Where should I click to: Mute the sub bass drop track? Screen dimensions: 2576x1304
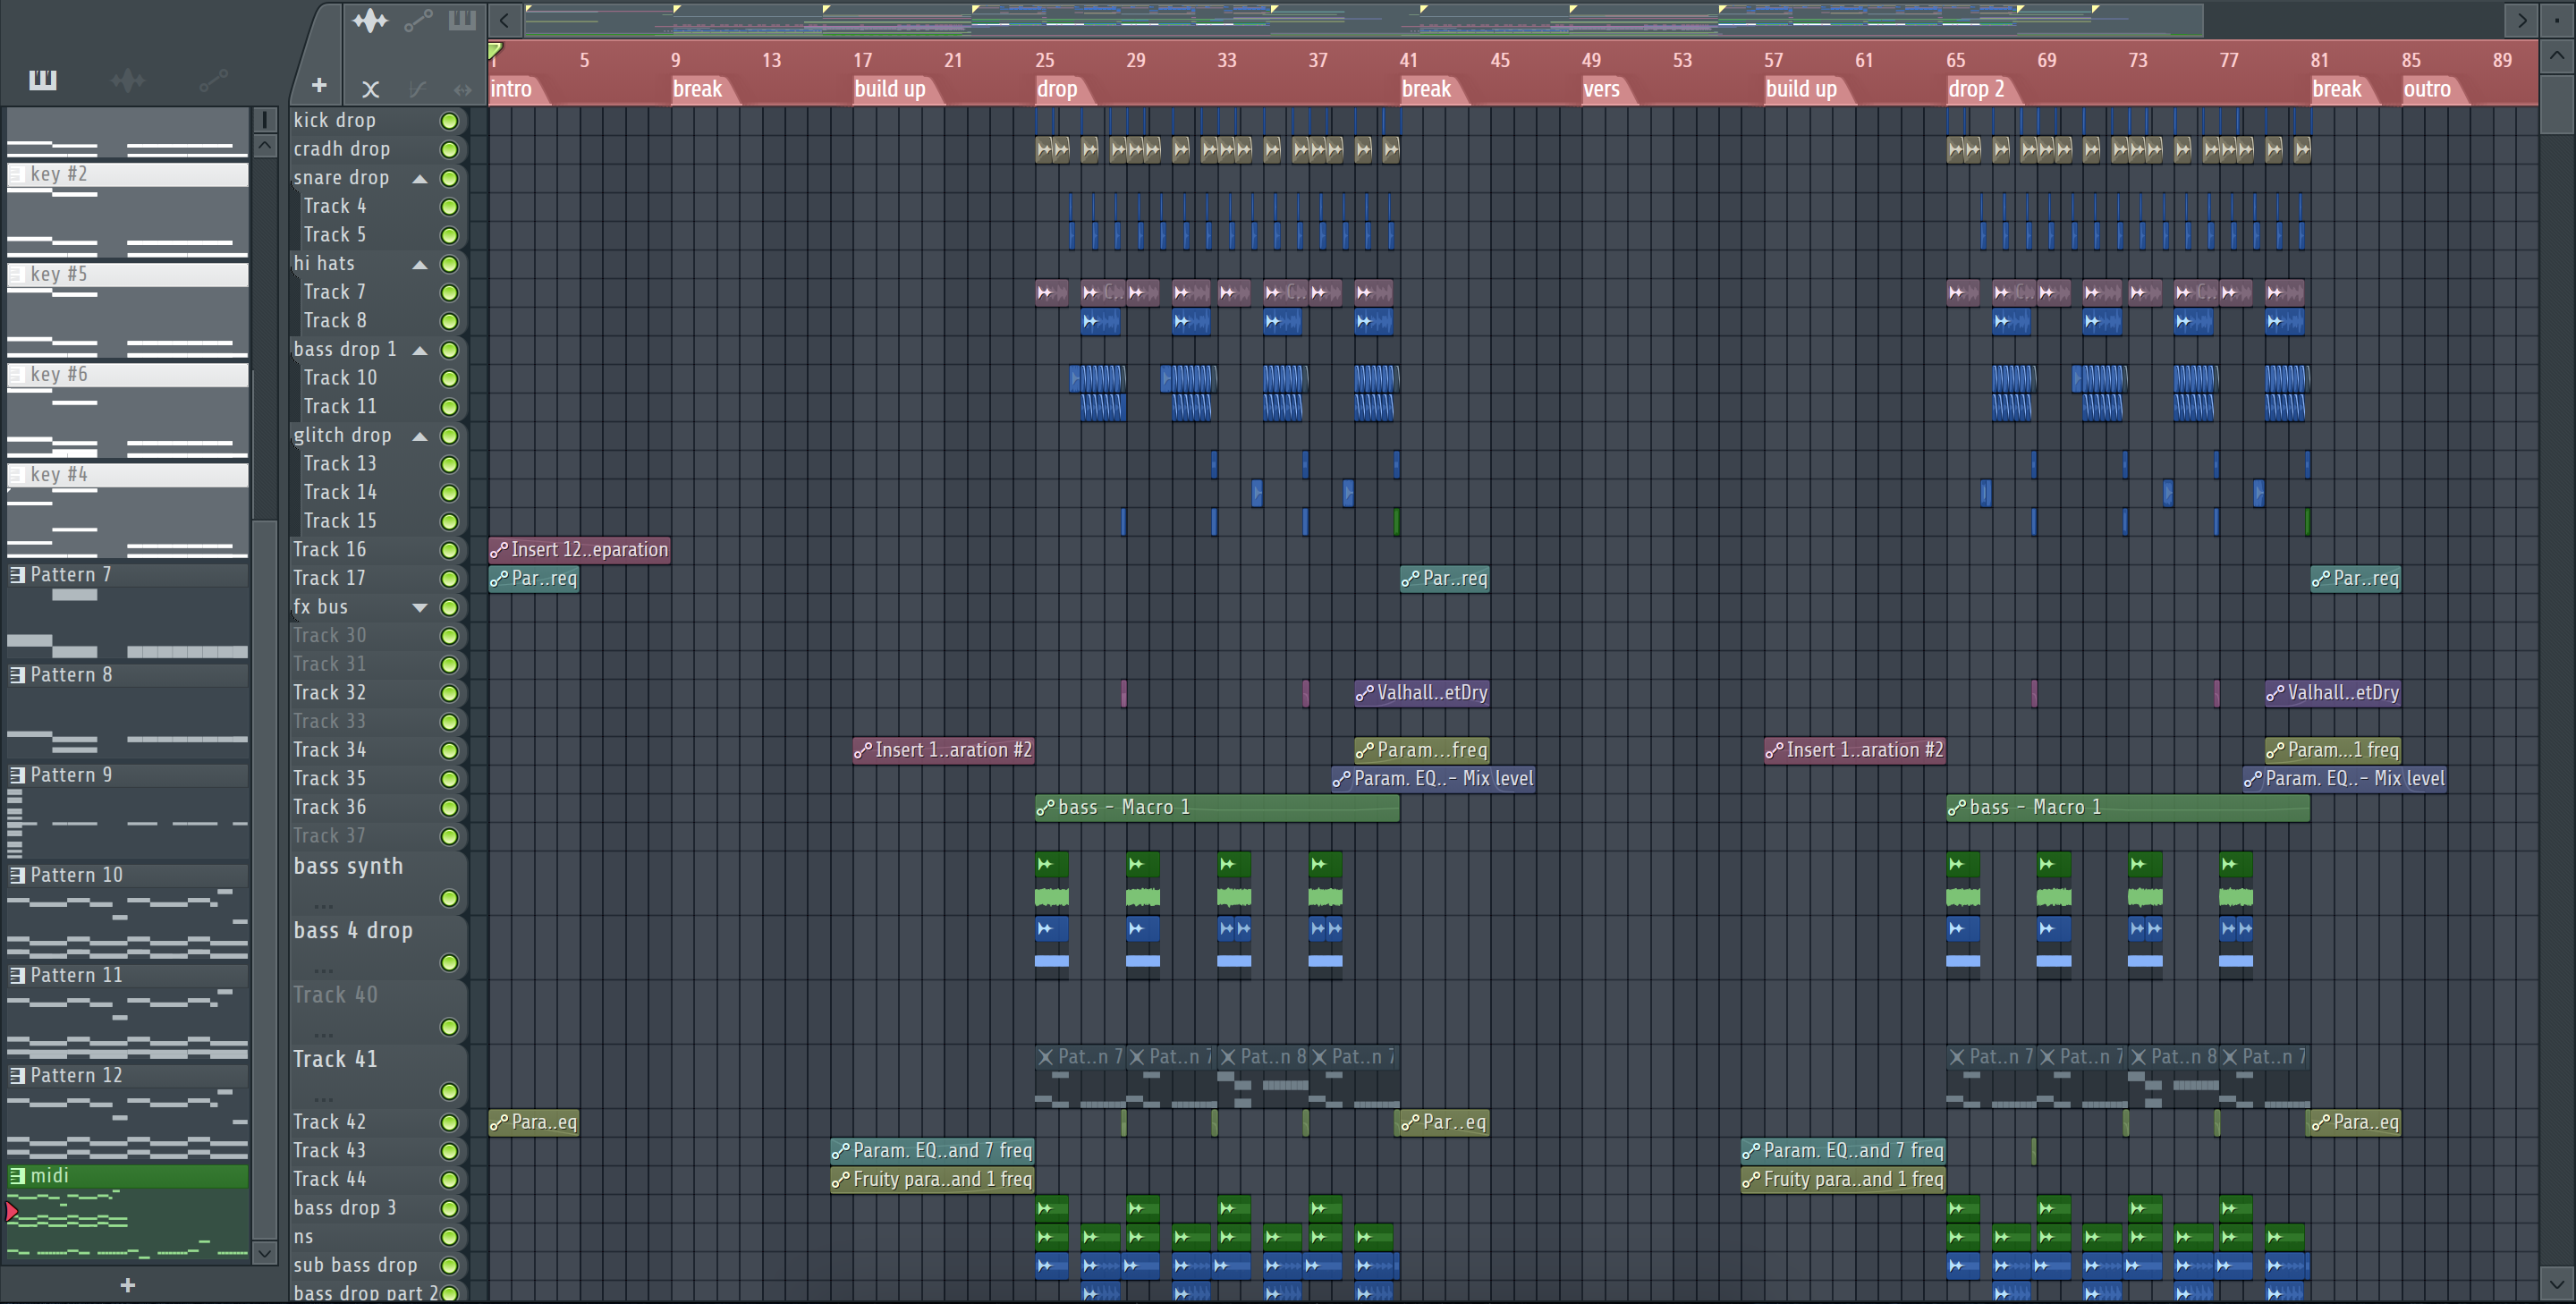[449, 1266]
